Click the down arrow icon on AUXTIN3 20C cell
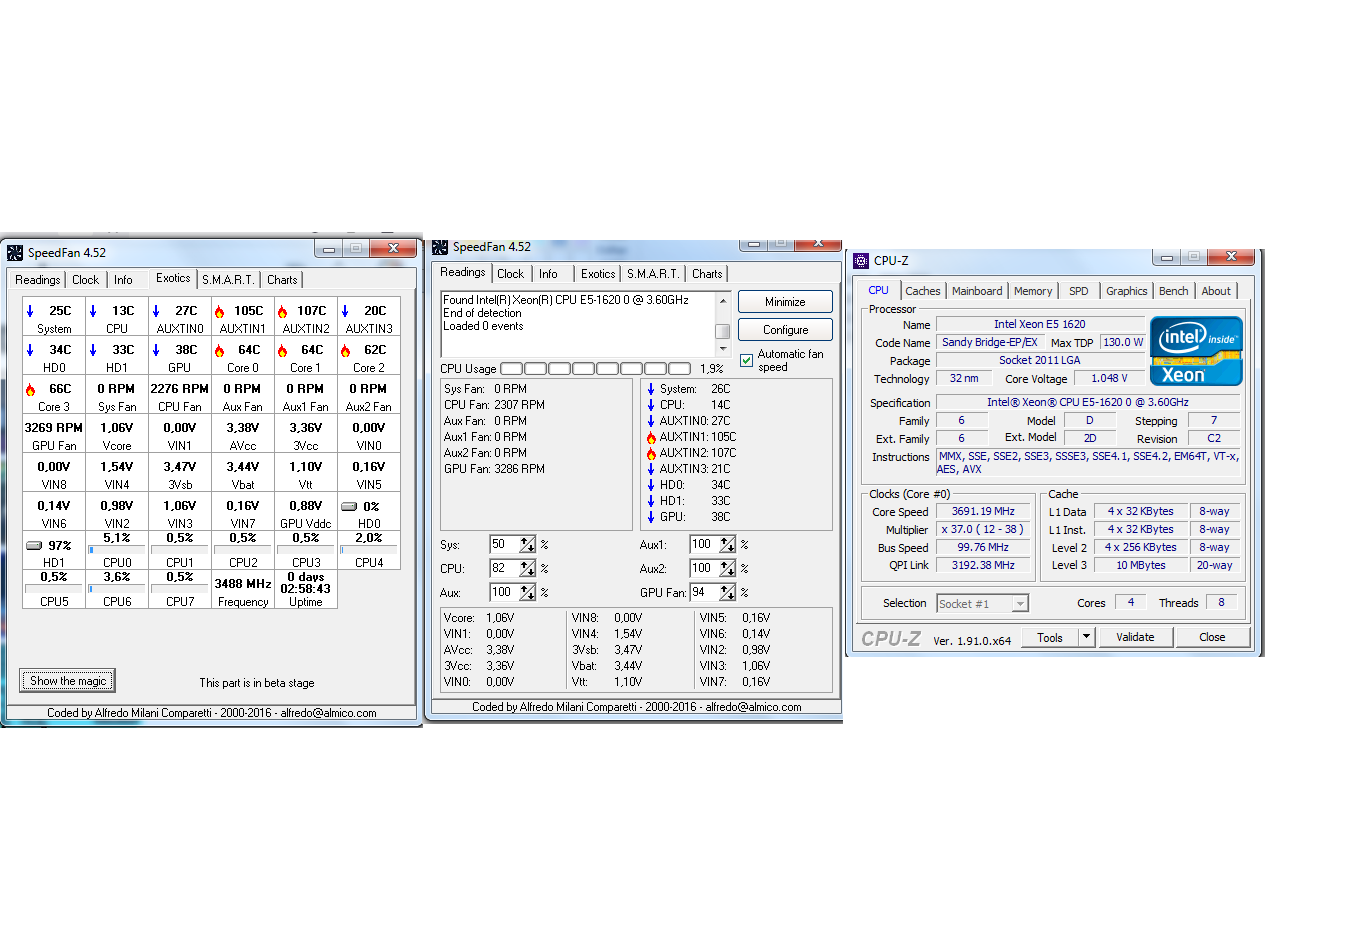 coord(345,311)
